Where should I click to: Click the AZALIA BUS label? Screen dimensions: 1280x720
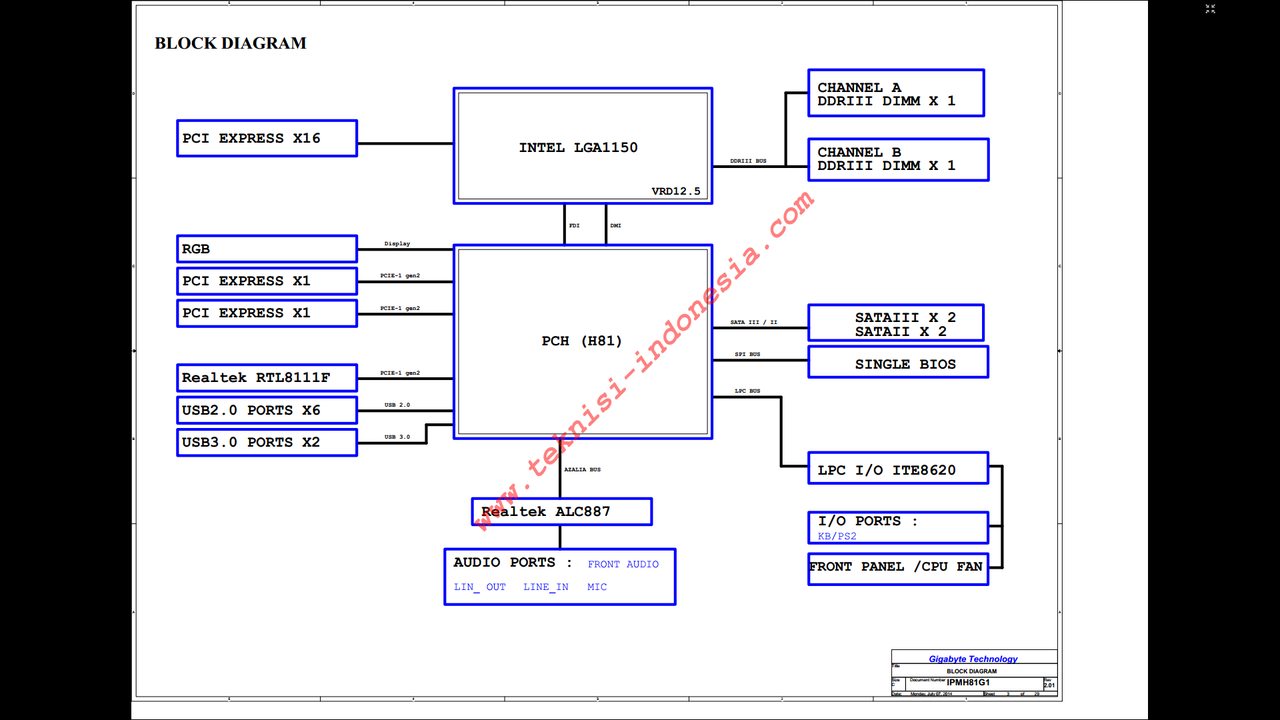582,469
